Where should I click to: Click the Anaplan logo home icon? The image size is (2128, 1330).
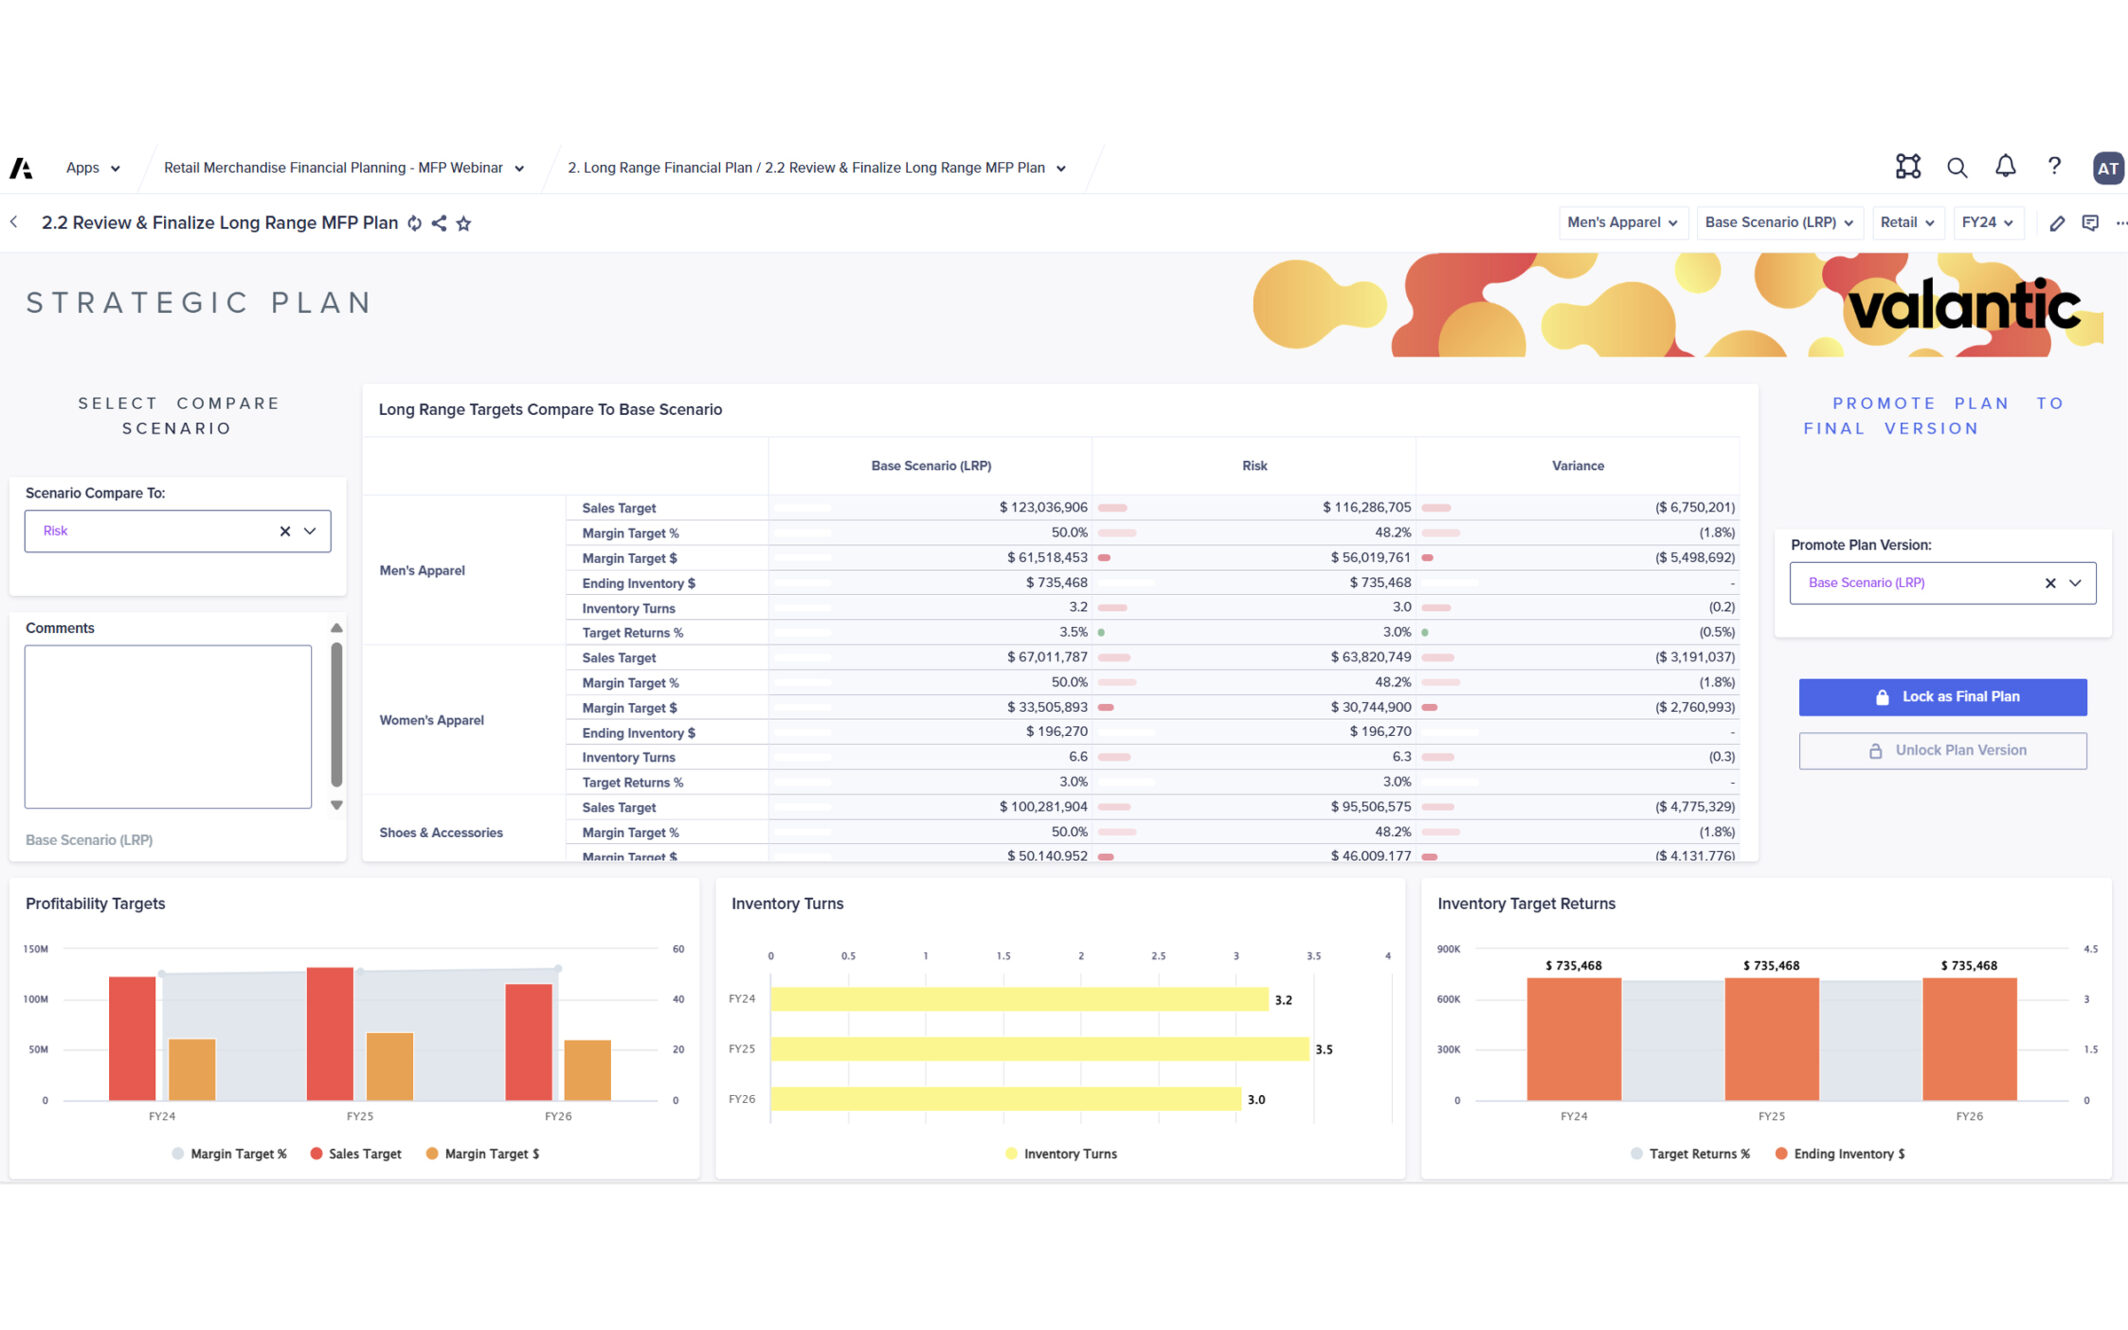21,168
